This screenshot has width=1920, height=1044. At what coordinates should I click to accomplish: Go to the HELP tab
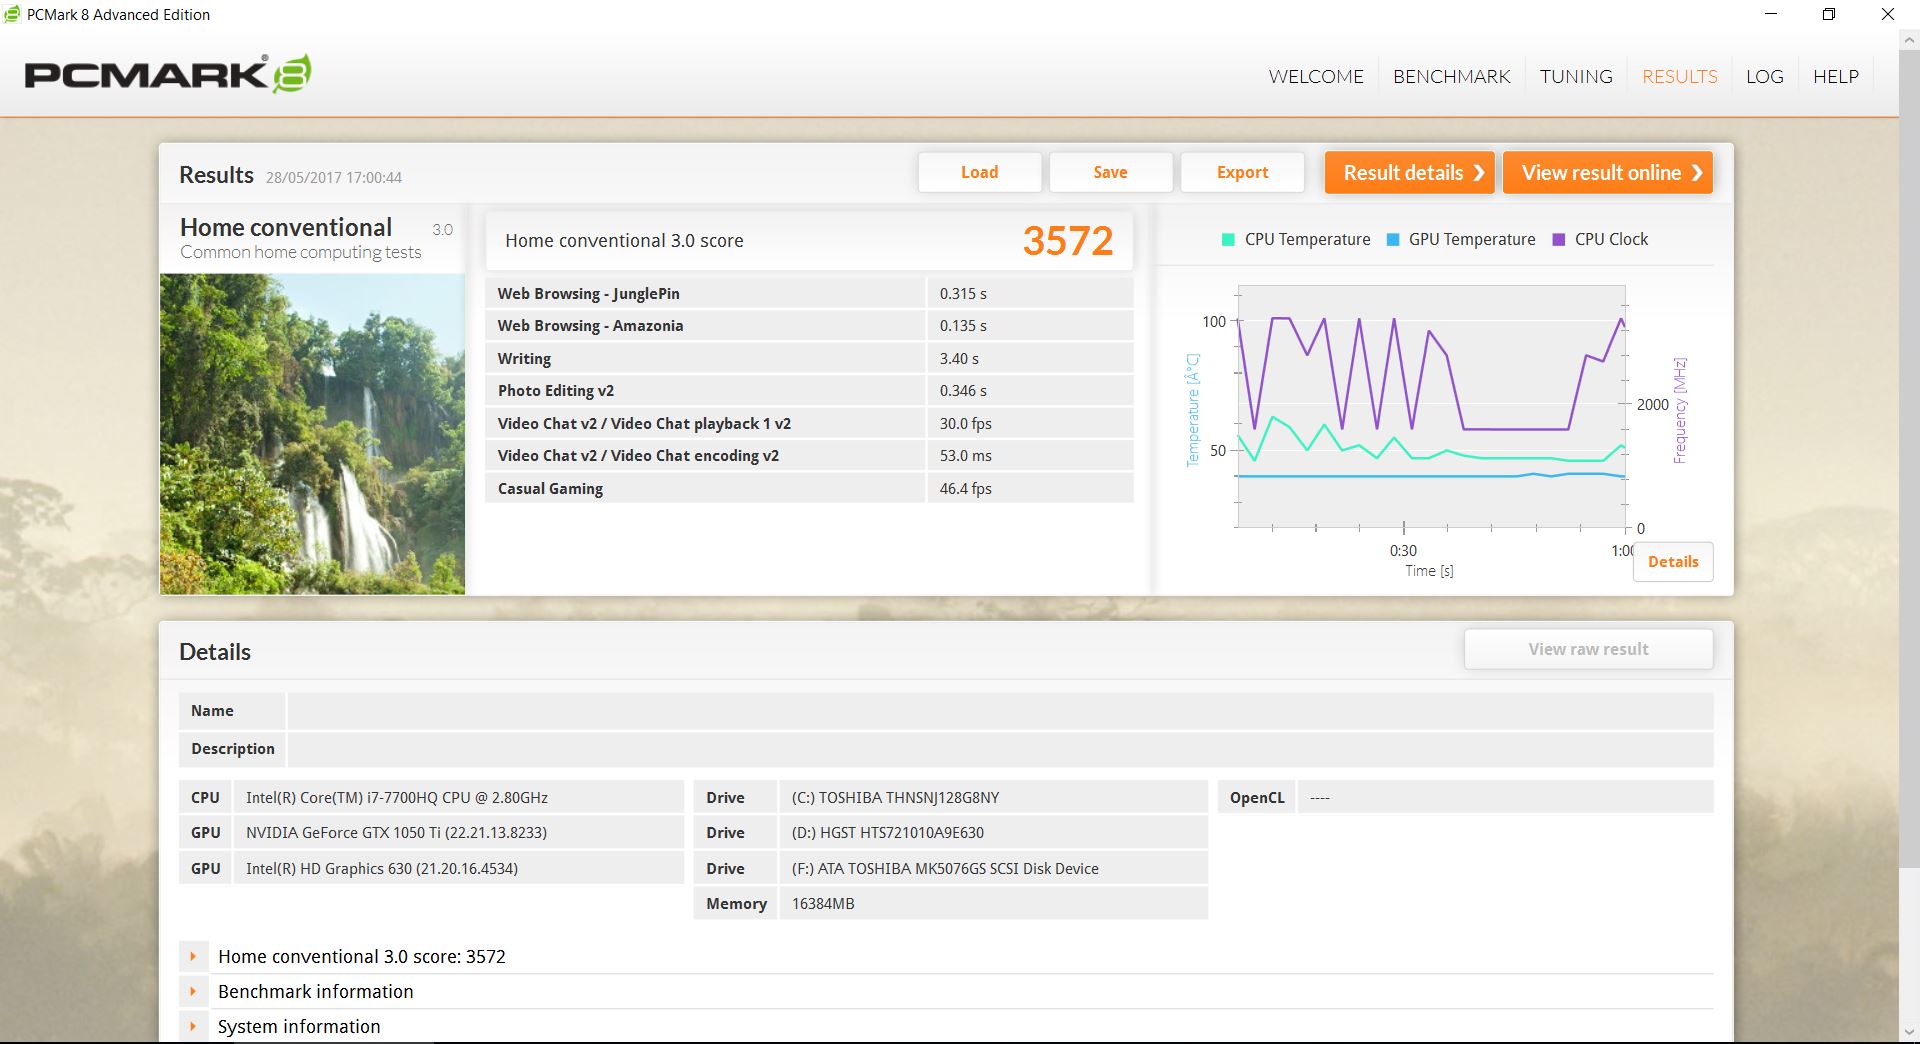coord(1835,76)
